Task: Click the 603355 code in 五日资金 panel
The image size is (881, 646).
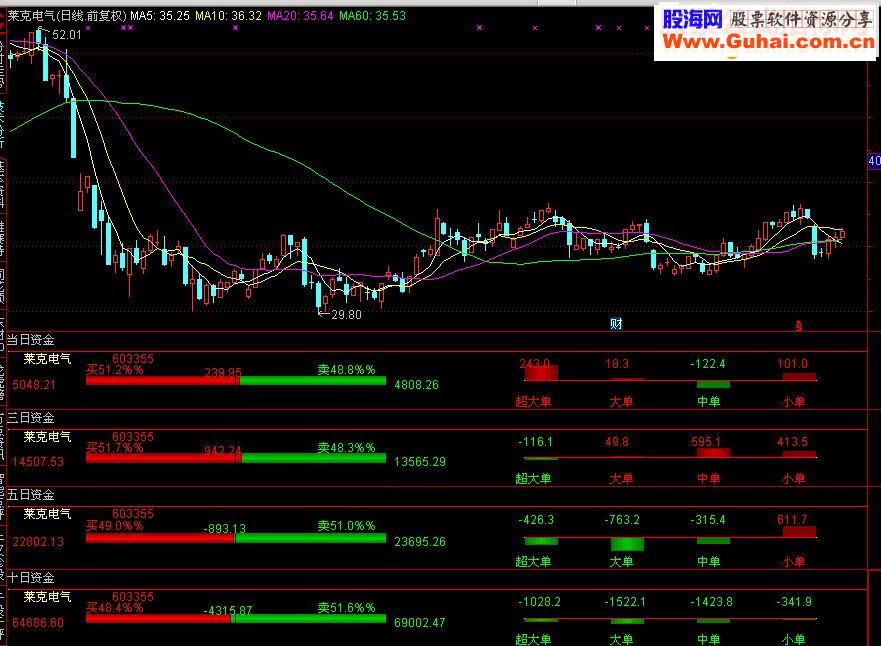Action: (133, 513)
